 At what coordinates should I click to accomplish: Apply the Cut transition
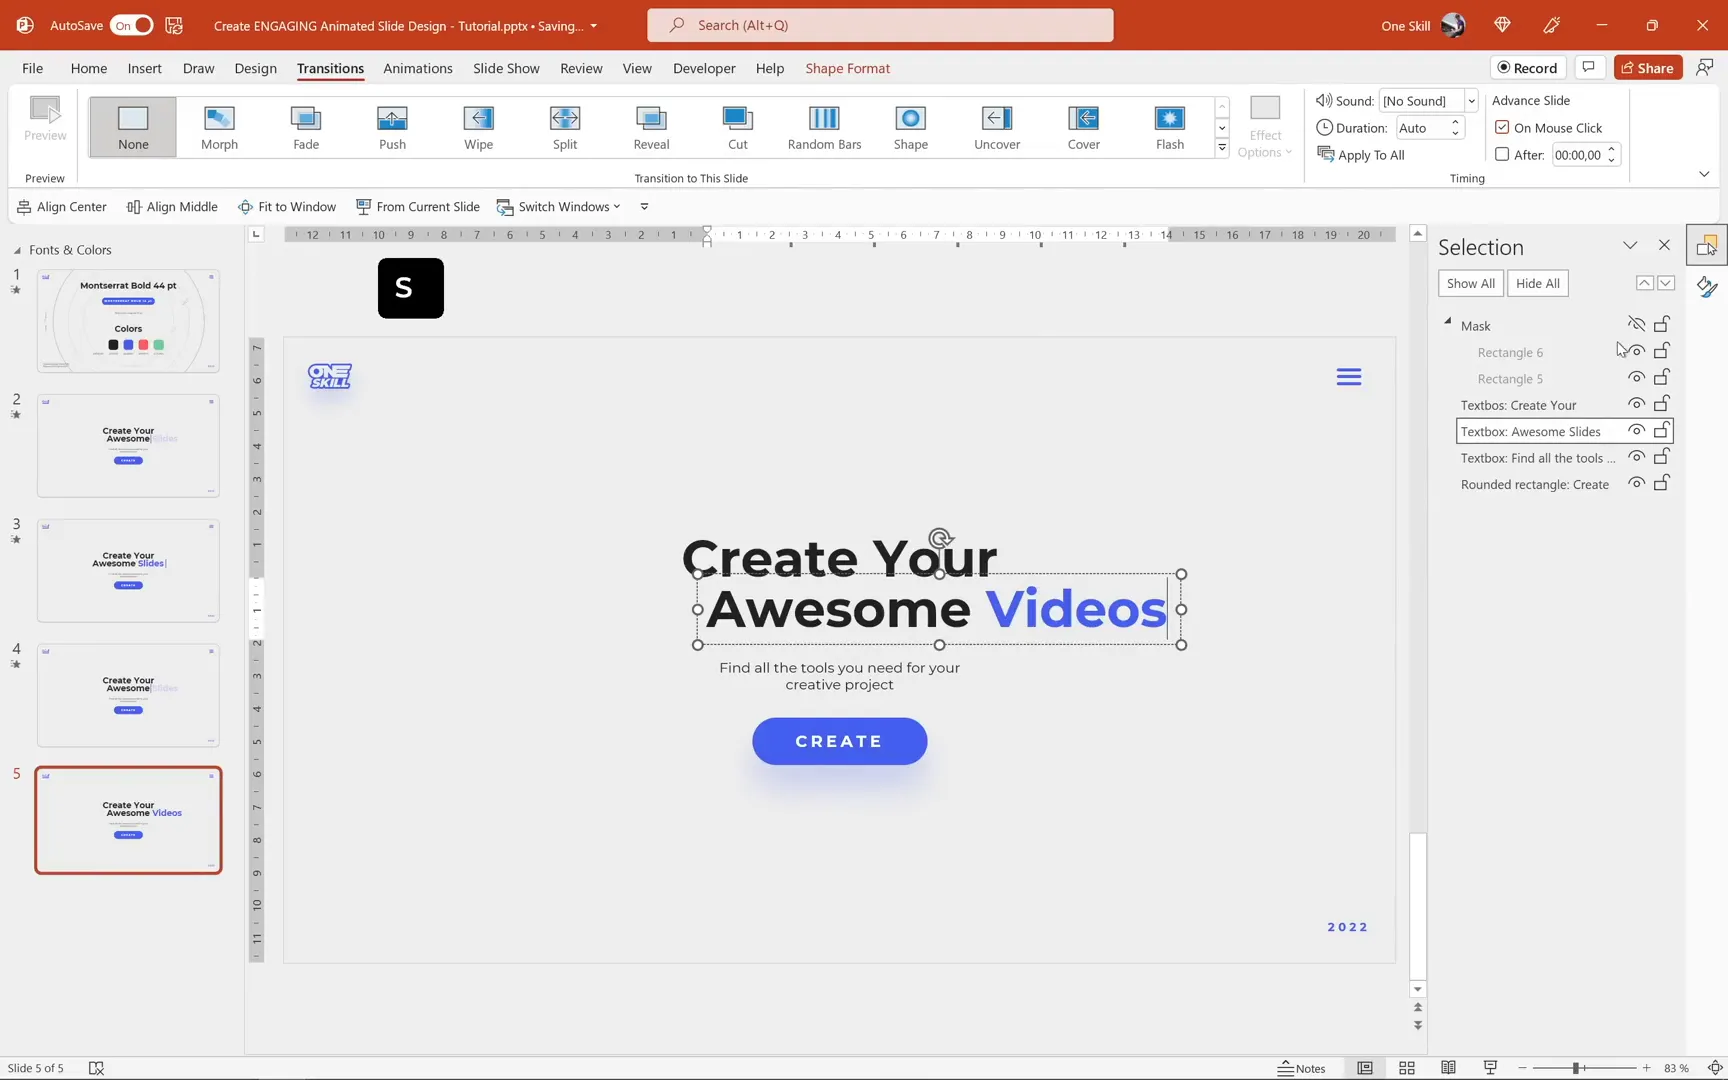tap(738, 127)
